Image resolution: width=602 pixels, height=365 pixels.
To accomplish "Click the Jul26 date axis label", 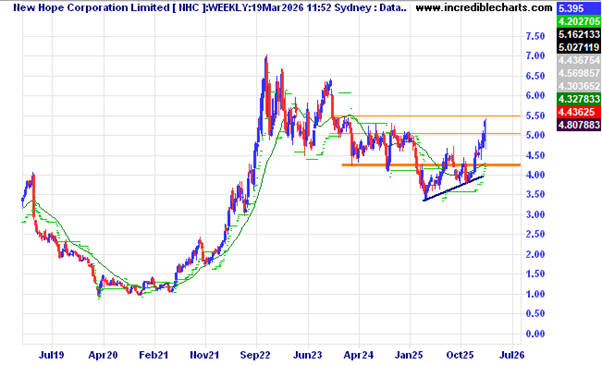I will pyautogui.click(x=512, y=355).
